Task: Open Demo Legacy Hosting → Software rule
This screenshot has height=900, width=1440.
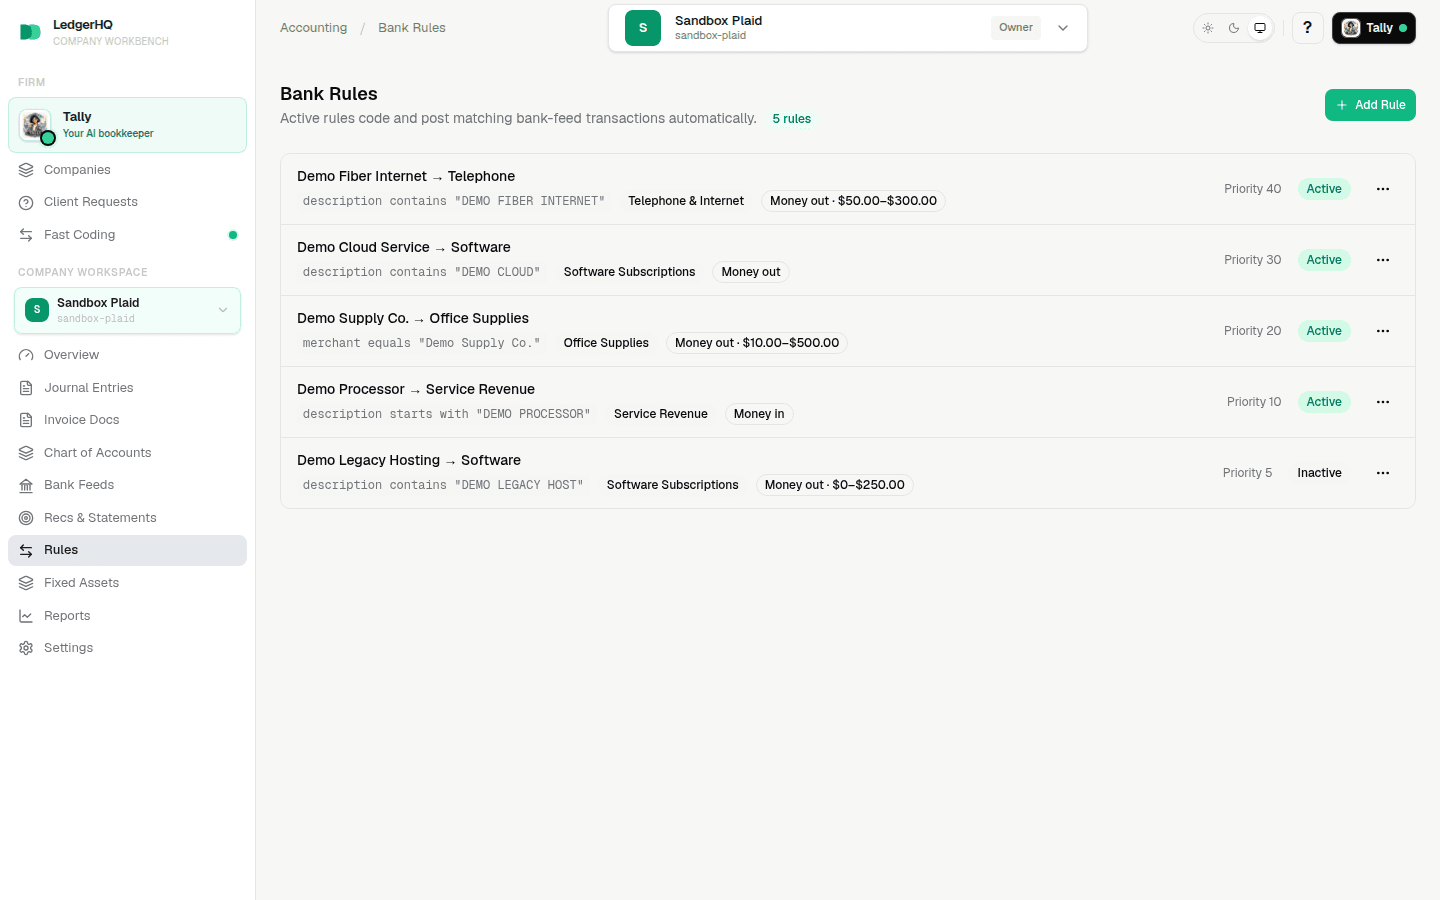Action: coord(409,460)
